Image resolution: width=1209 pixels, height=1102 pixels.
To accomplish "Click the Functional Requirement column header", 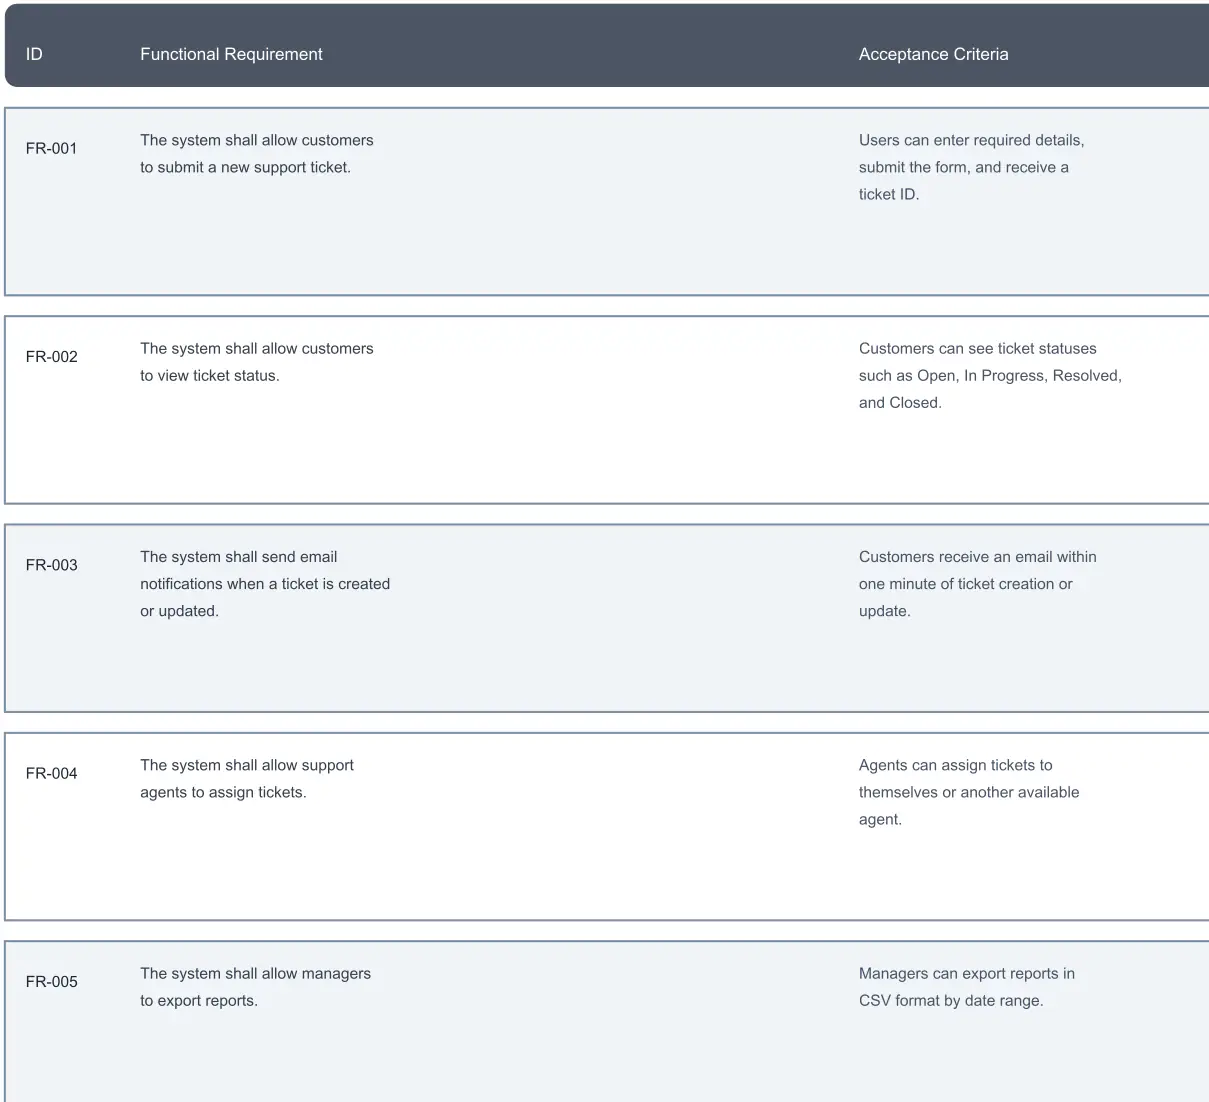I will [231, 54].
